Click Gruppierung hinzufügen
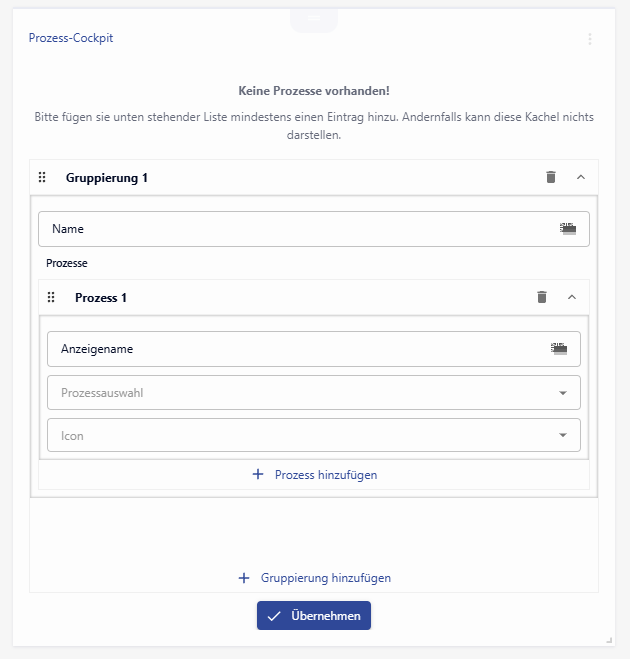The height and width of the screenshot is (659, 630). (314, 578)
